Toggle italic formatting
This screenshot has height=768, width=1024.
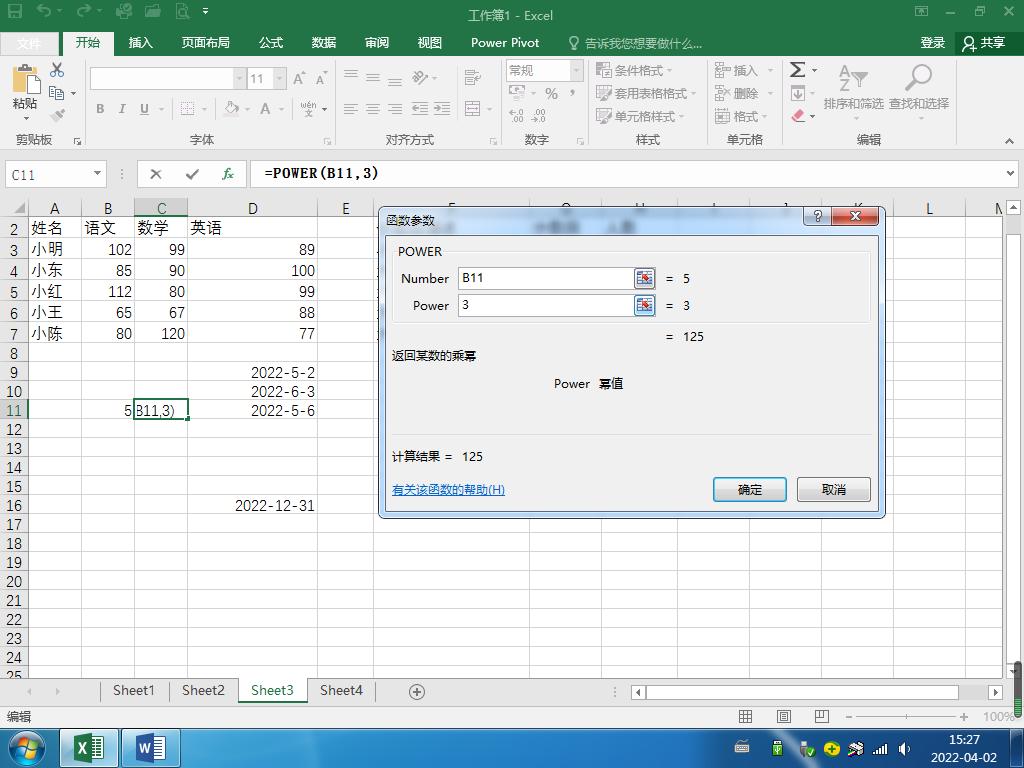[x=121, y=109]
